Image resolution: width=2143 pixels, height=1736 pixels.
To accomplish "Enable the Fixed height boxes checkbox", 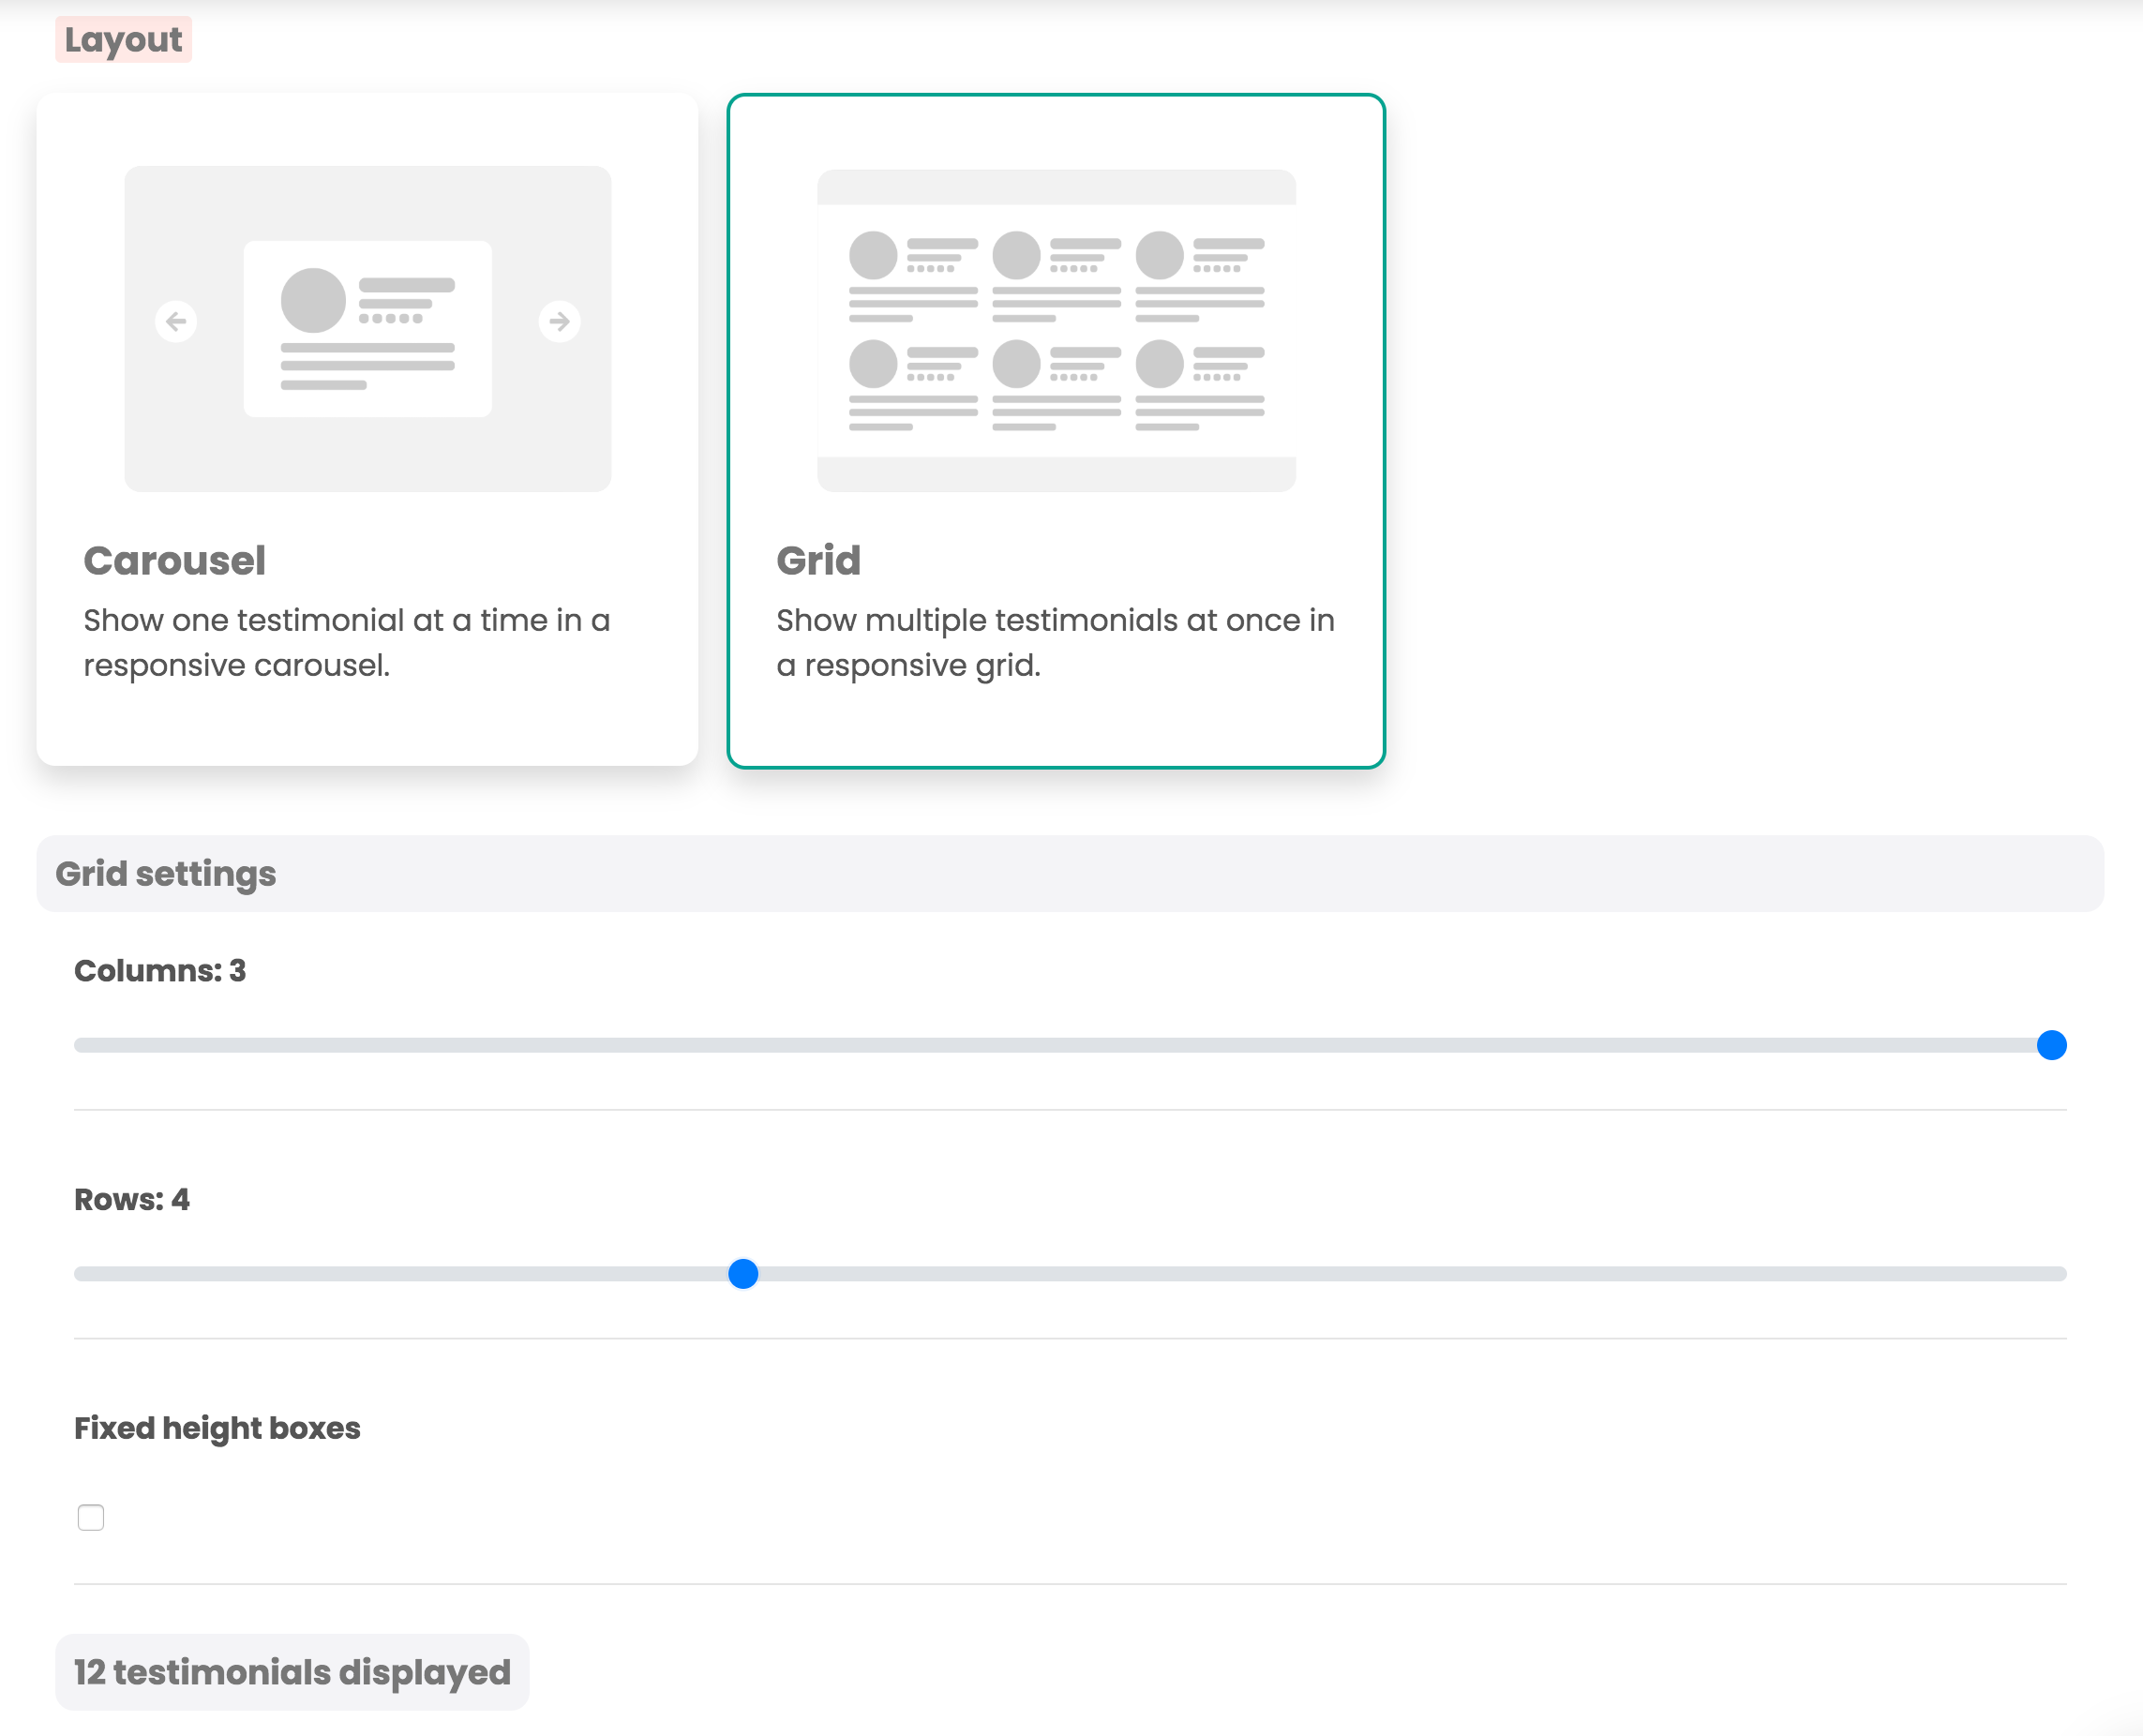I will (x=91, y=1518).
